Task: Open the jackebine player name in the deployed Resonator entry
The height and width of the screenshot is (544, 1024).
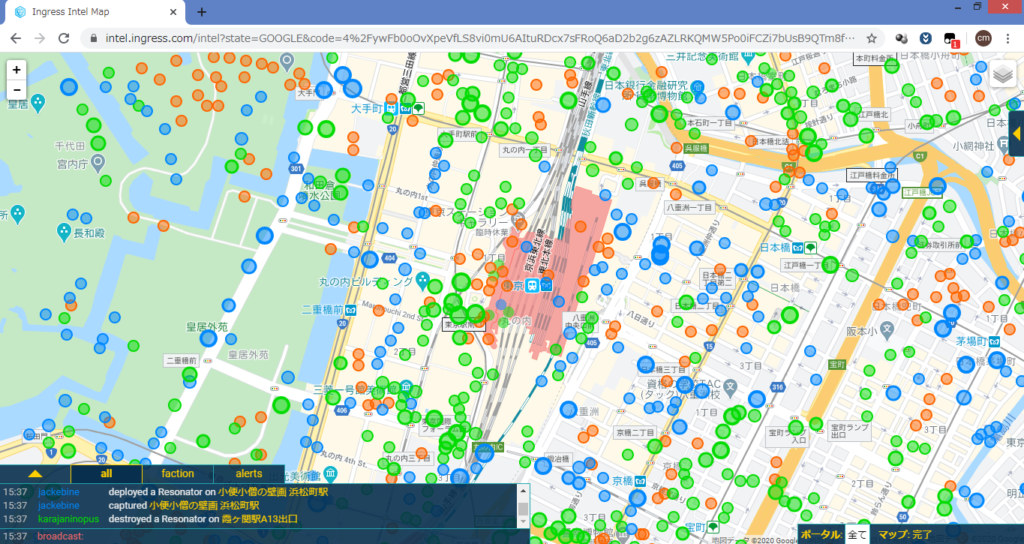Action: coord(58,492)
